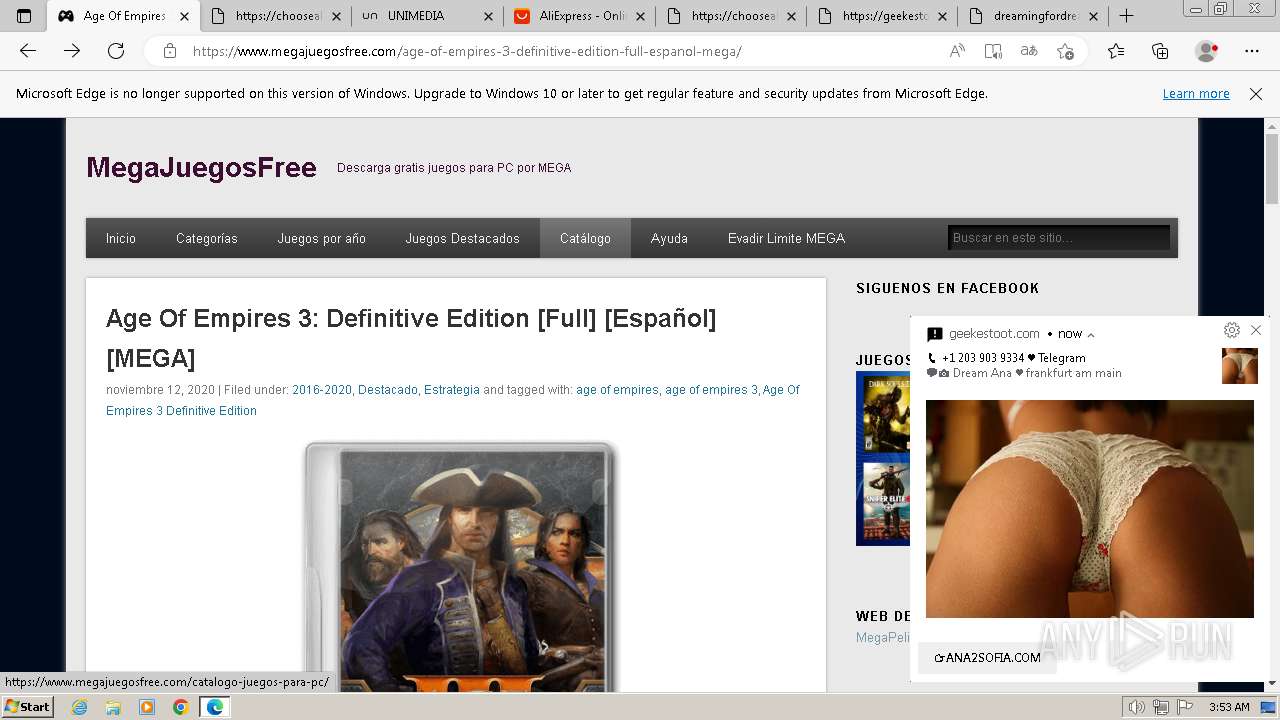Switch to the dreamingfordre tab
This screenshot has width=1280, height=720.
[1033, 16]
